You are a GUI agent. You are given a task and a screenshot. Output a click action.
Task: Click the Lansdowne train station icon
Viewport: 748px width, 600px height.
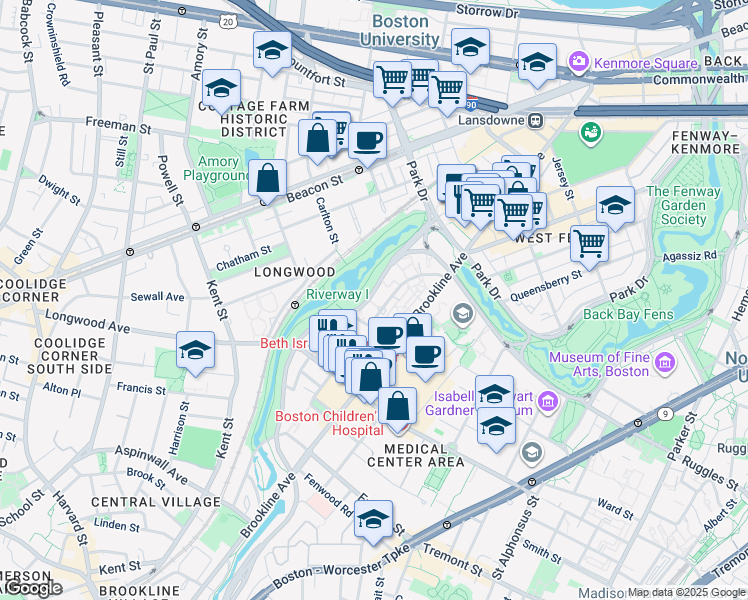point(536,120)
